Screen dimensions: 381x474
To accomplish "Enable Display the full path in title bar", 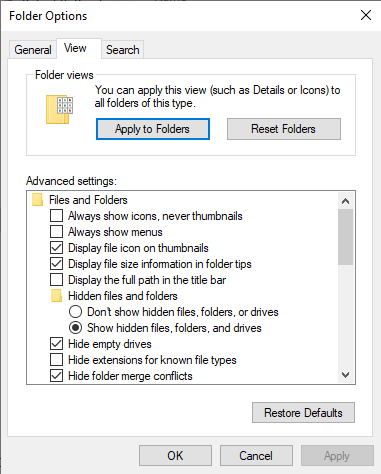I will coord(56,280).
